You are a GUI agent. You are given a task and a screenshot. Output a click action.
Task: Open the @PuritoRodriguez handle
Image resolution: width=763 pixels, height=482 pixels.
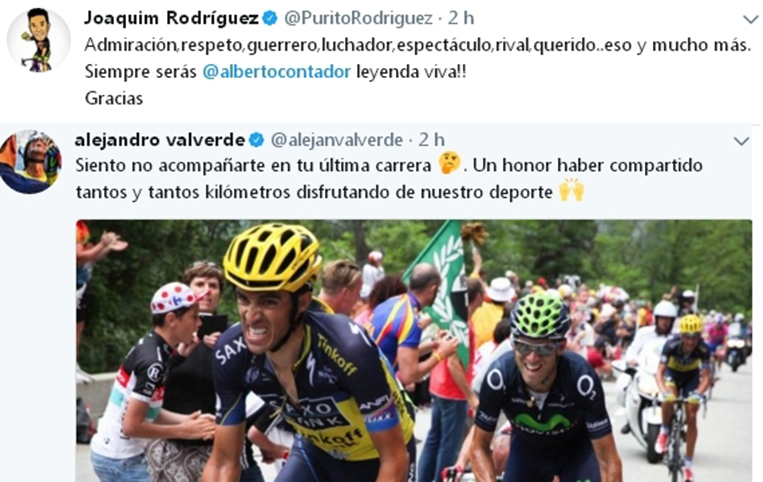pos(358,18)
